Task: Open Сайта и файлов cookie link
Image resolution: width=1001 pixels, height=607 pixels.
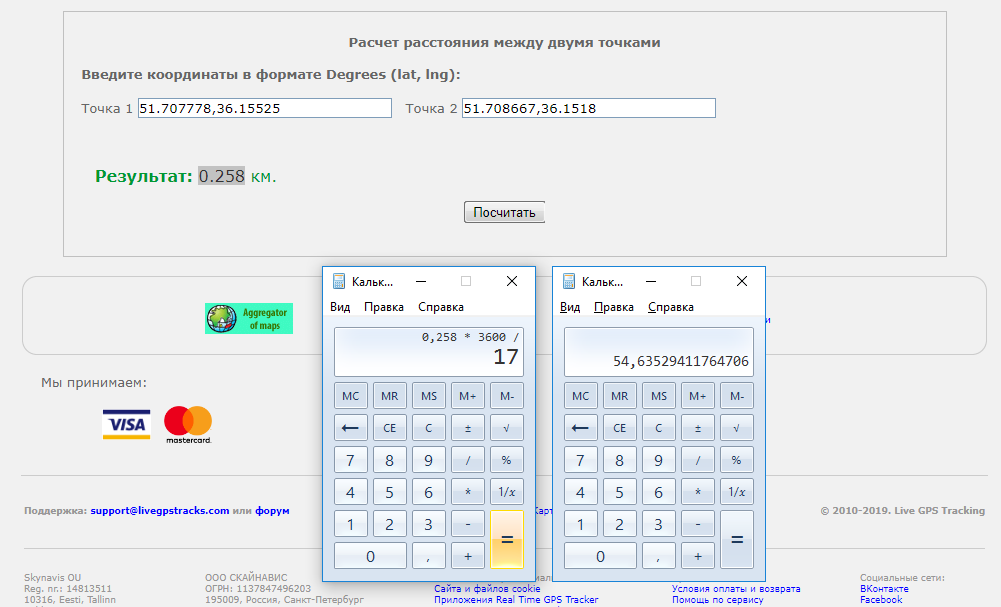Action: (487, 588)
